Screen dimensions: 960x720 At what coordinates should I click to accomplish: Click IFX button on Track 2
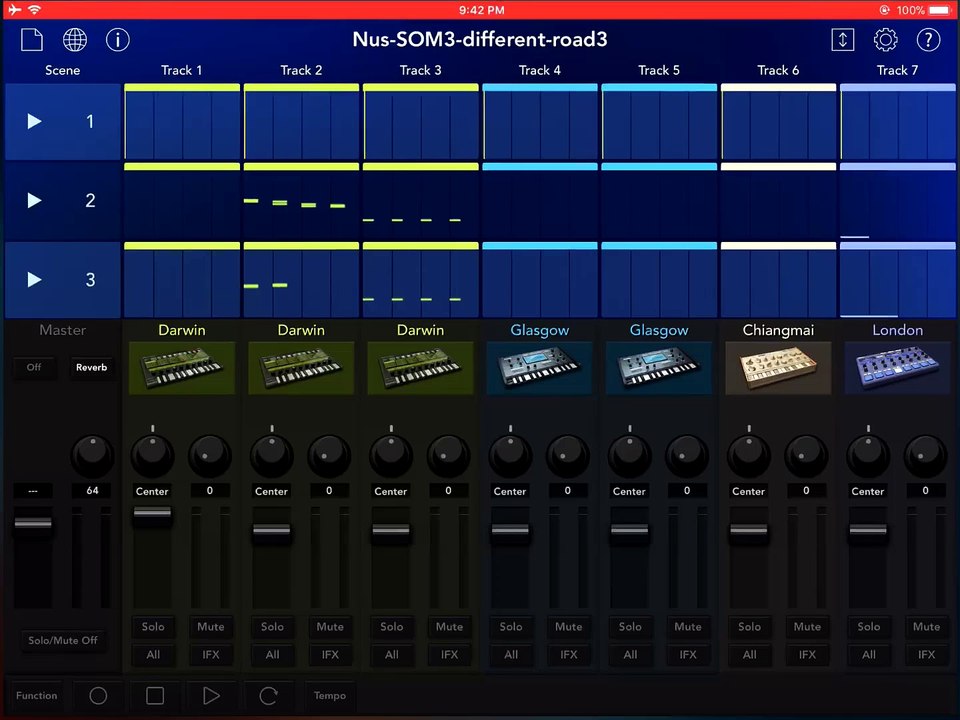point(330,654)
